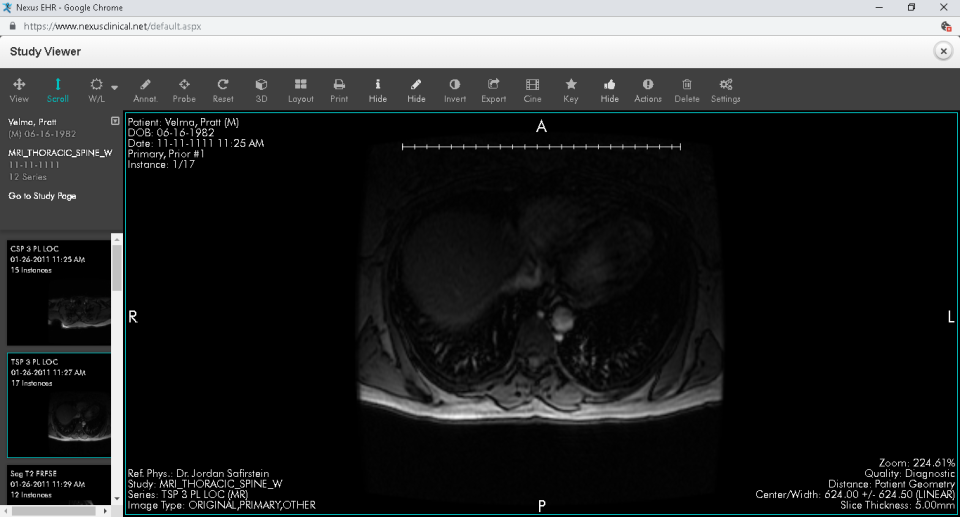Click the Instance: 1/17 overlay text
The width and height of the screenshot is (960, 517).
(161, 164)
